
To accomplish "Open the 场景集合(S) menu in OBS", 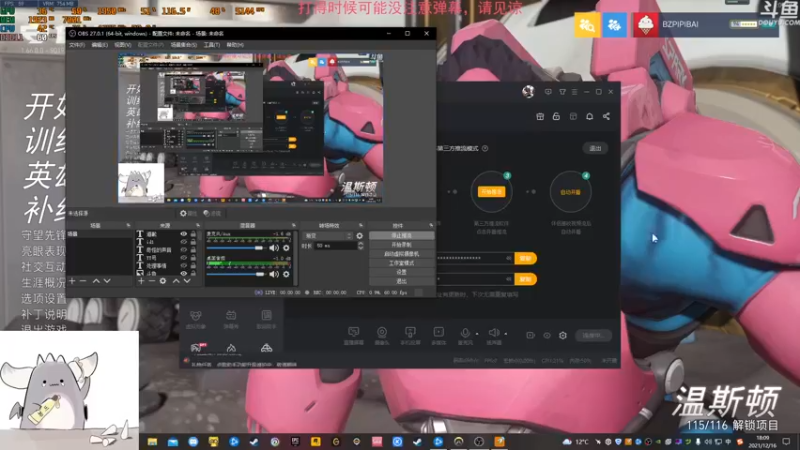I will tap(184, 45).
